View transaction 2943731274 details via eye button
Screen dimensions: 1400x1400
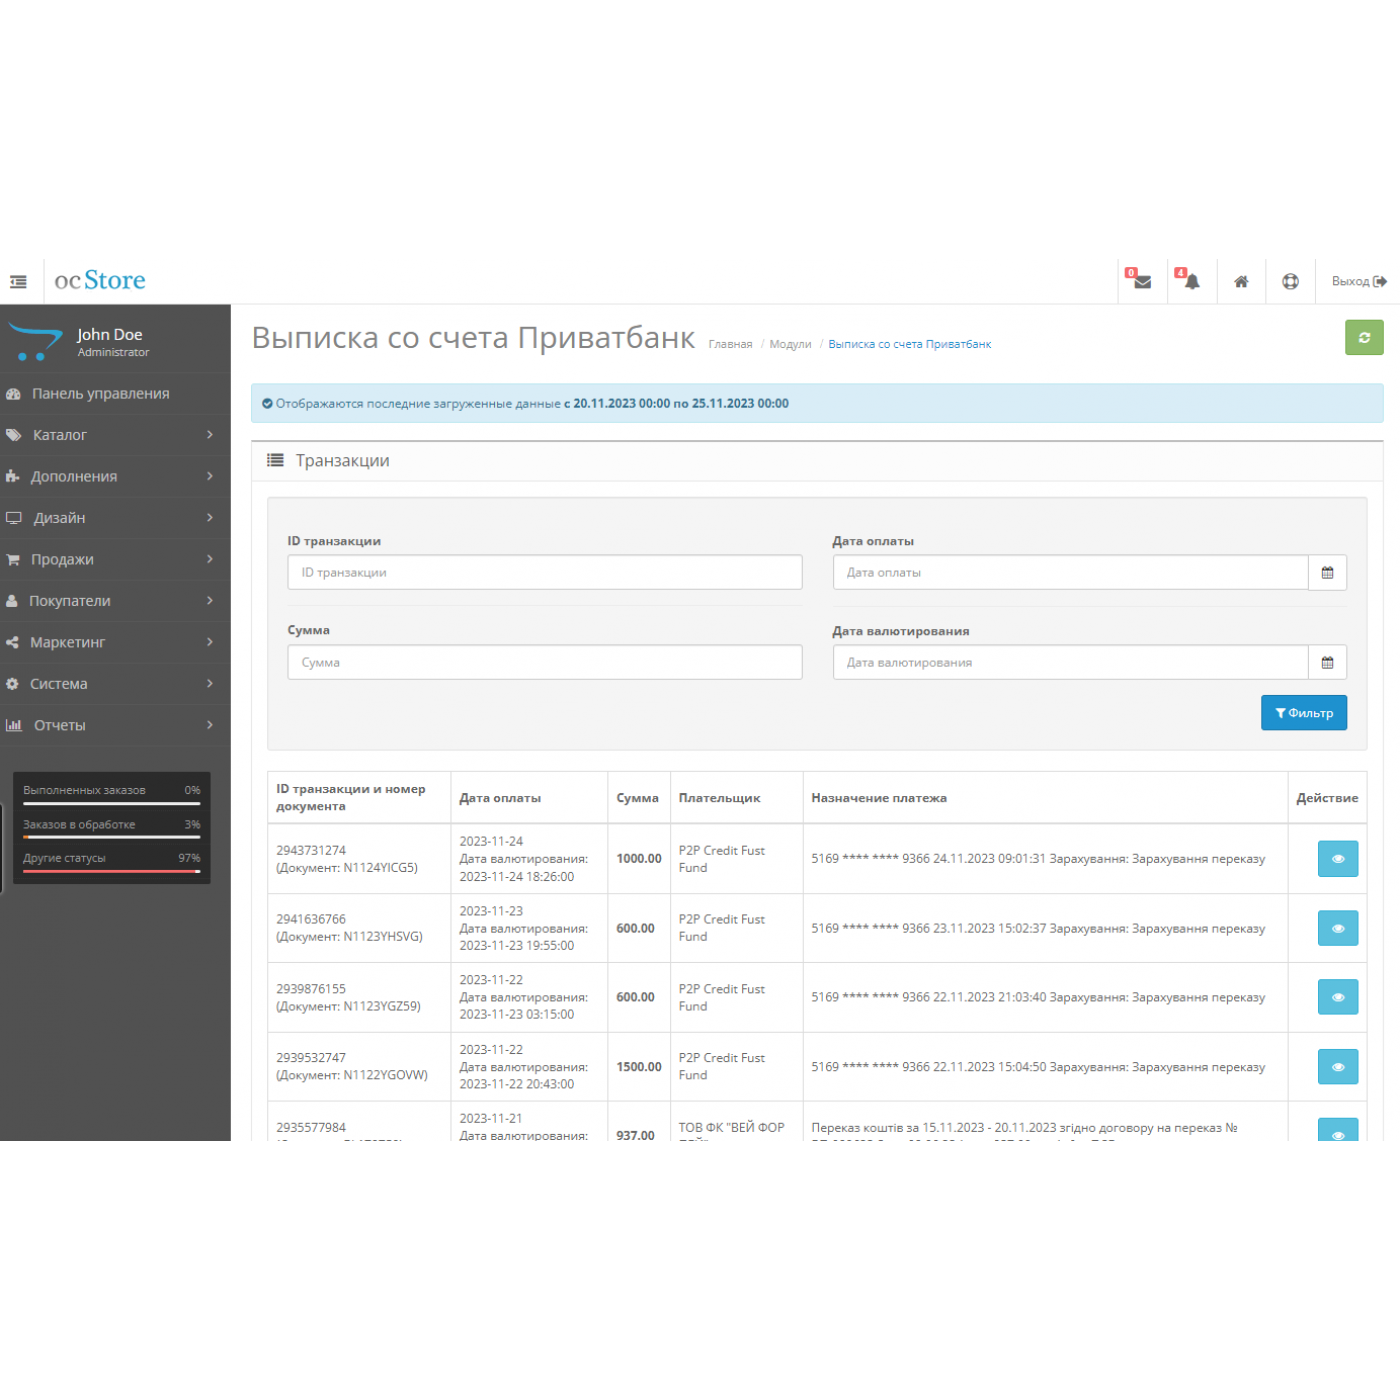coord(1337,859)
